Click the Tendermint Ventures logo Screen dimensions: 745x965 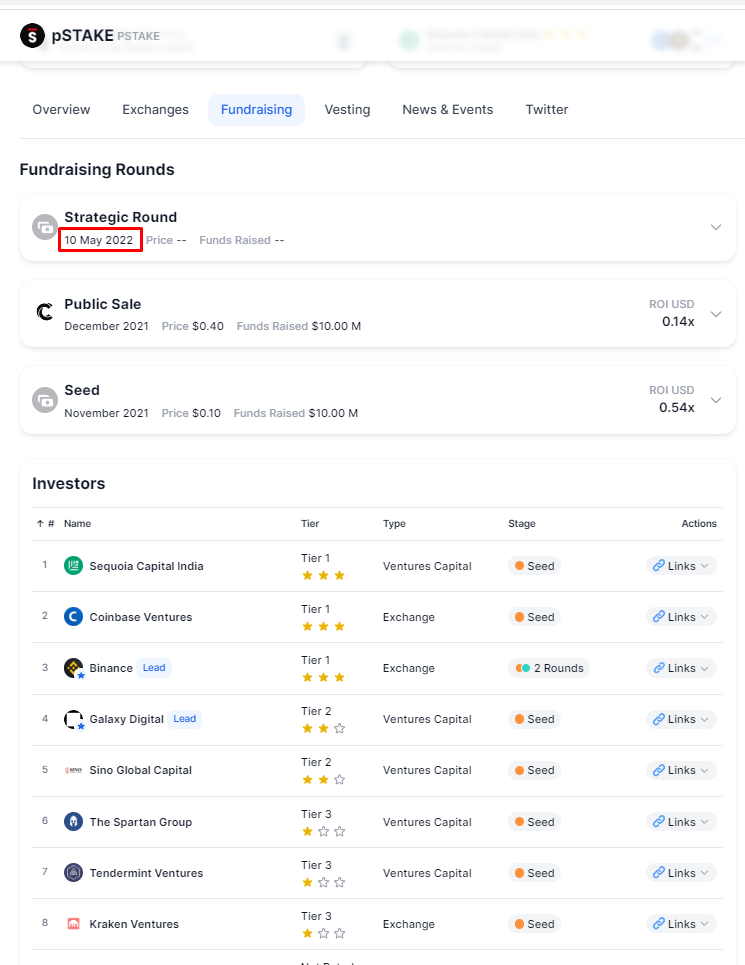[73, 873]
